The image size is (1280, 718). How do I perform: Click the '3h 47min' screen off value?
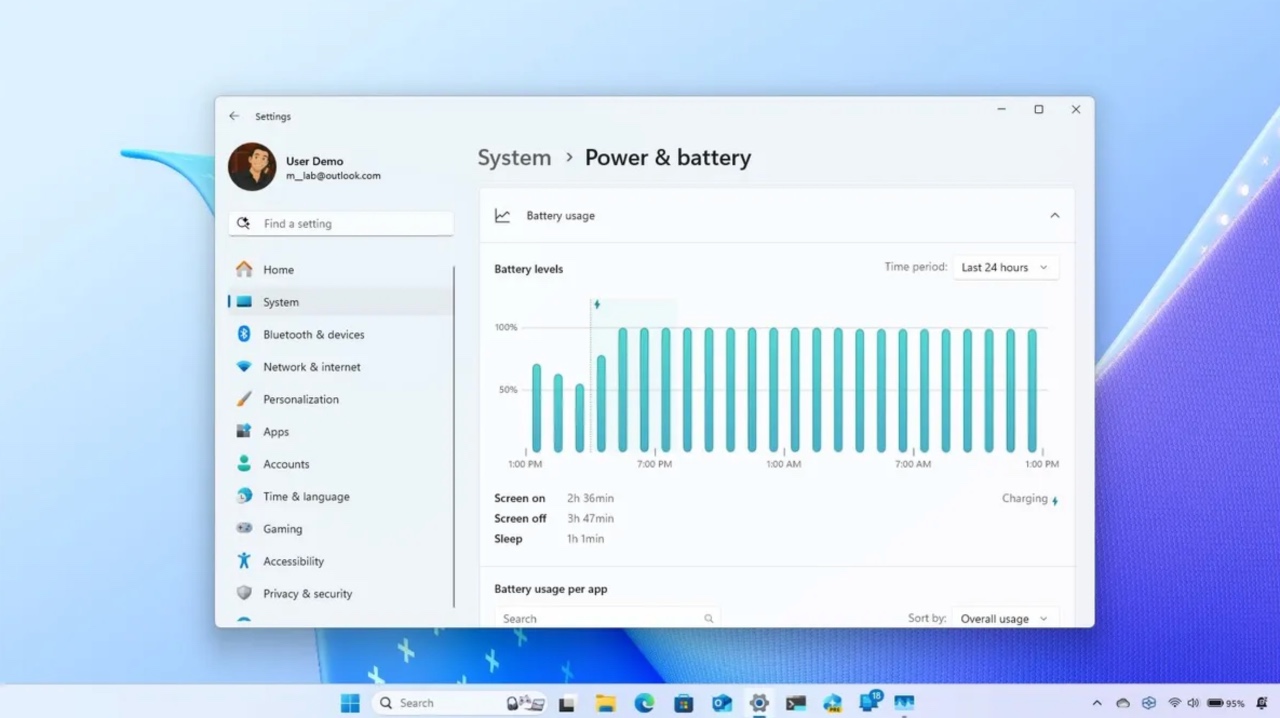[x=590, y=518]
